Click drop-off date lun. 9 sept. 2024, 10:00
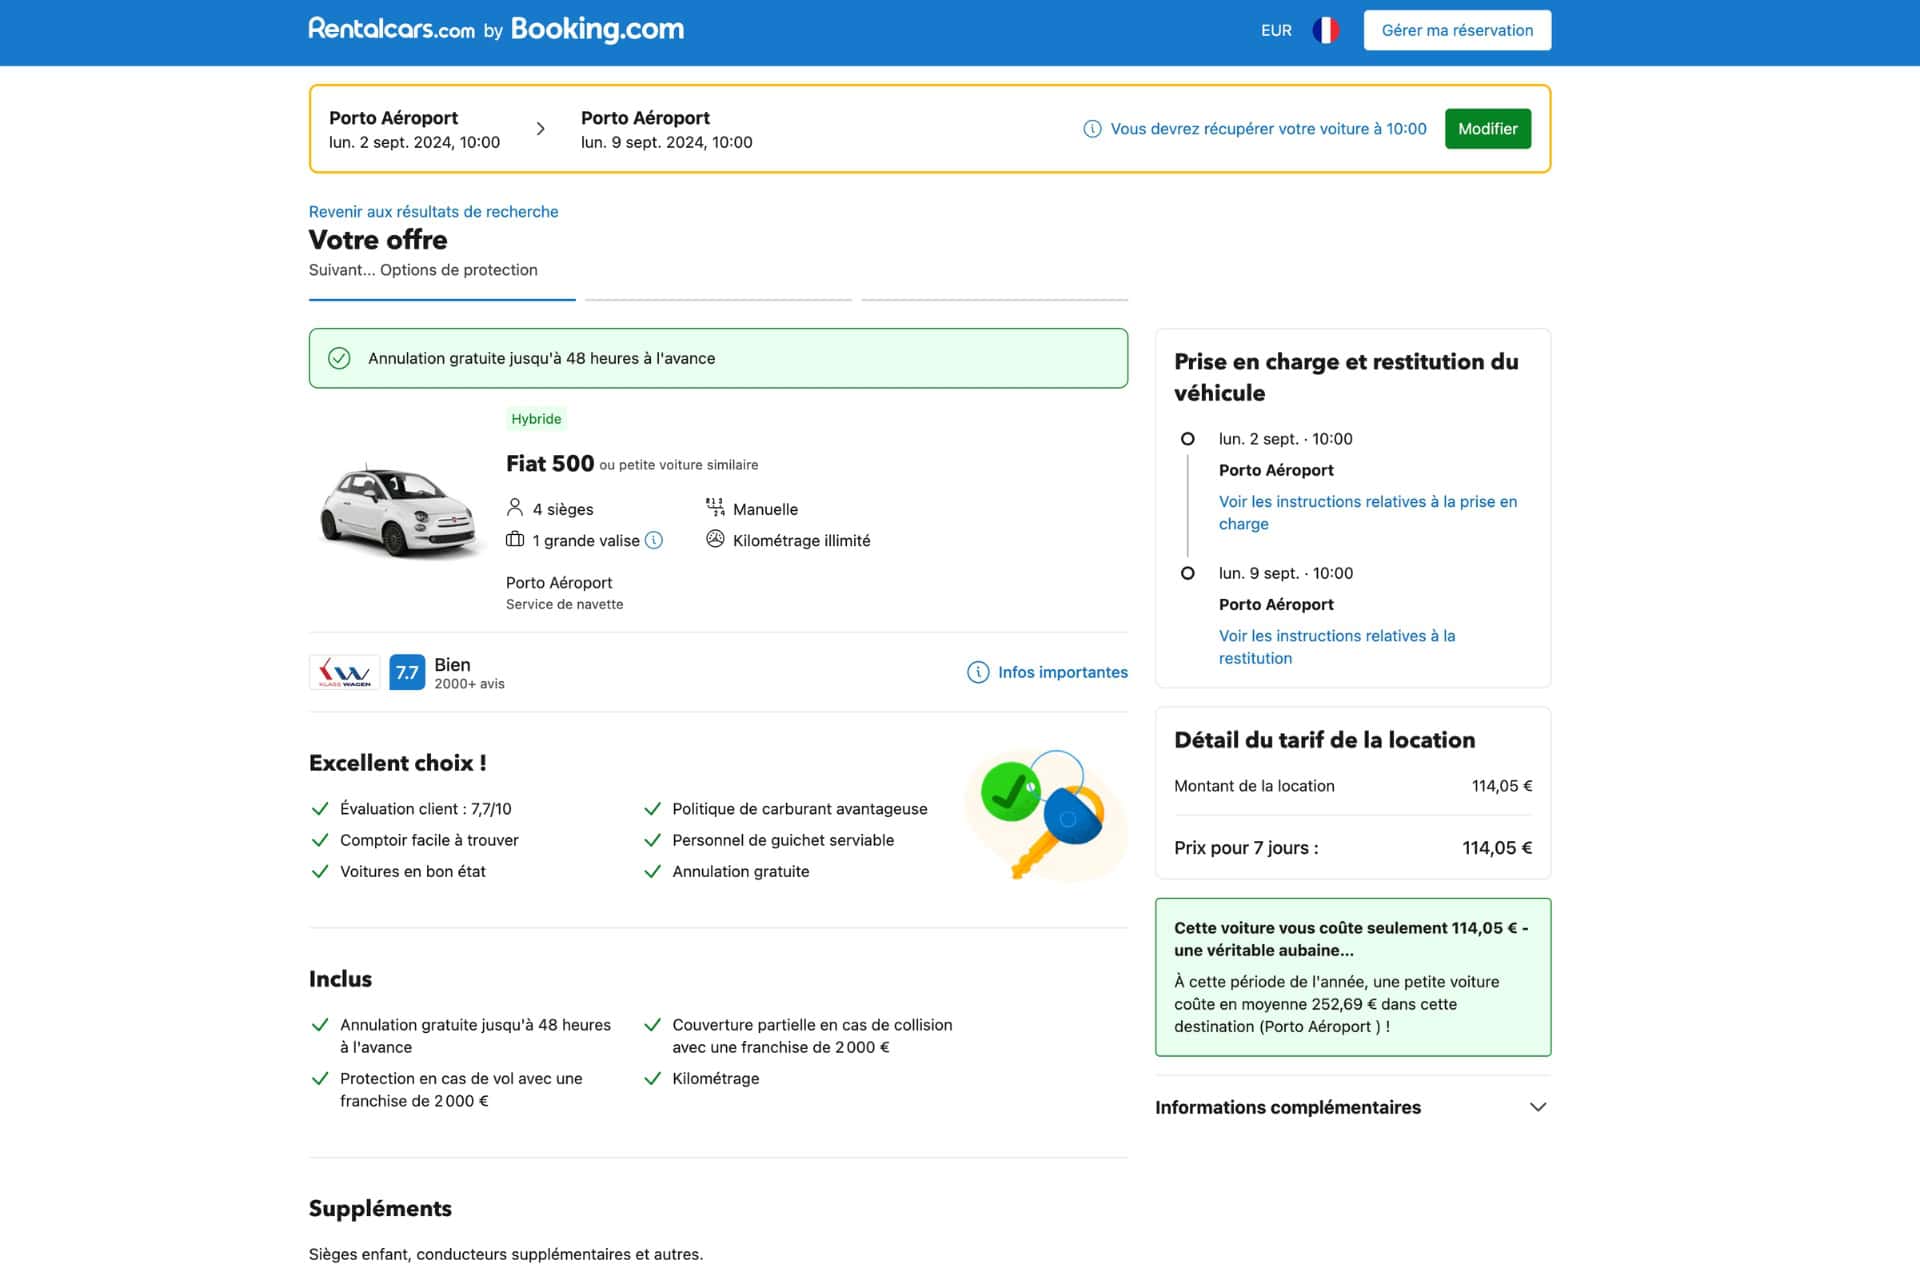The image size is (1920, 1285). [x=666, y=142]
